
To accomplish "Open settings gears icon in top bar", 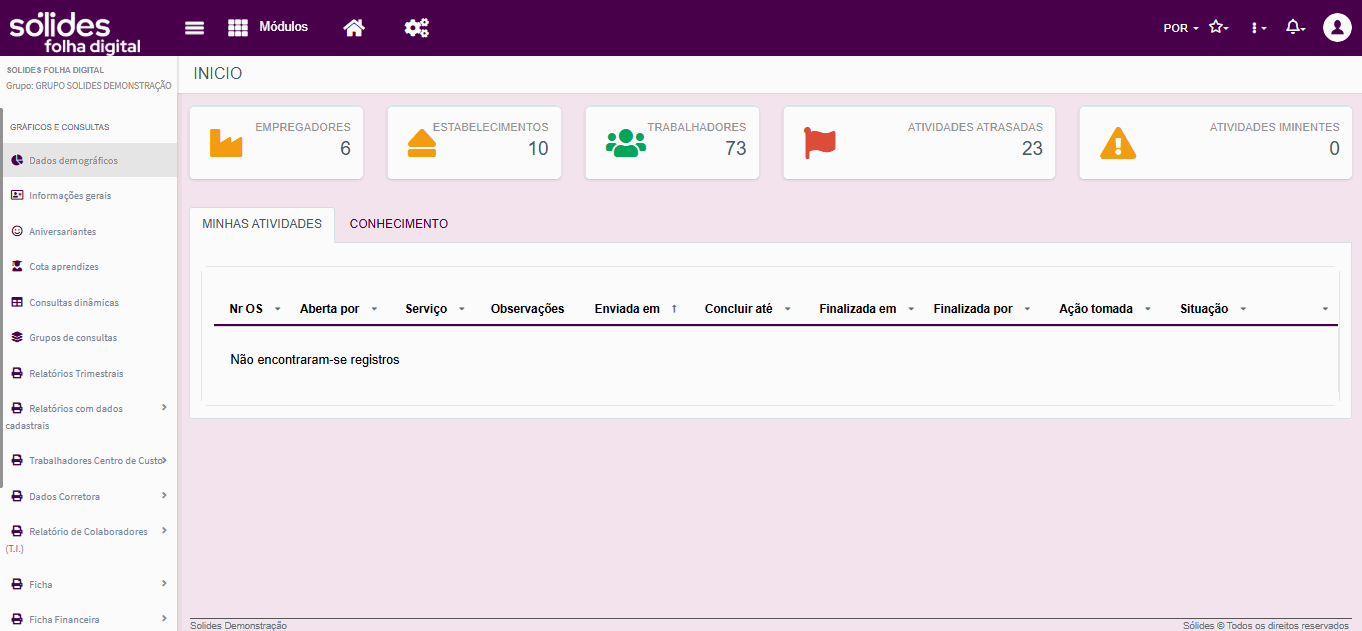I will (x=416, y=28).
